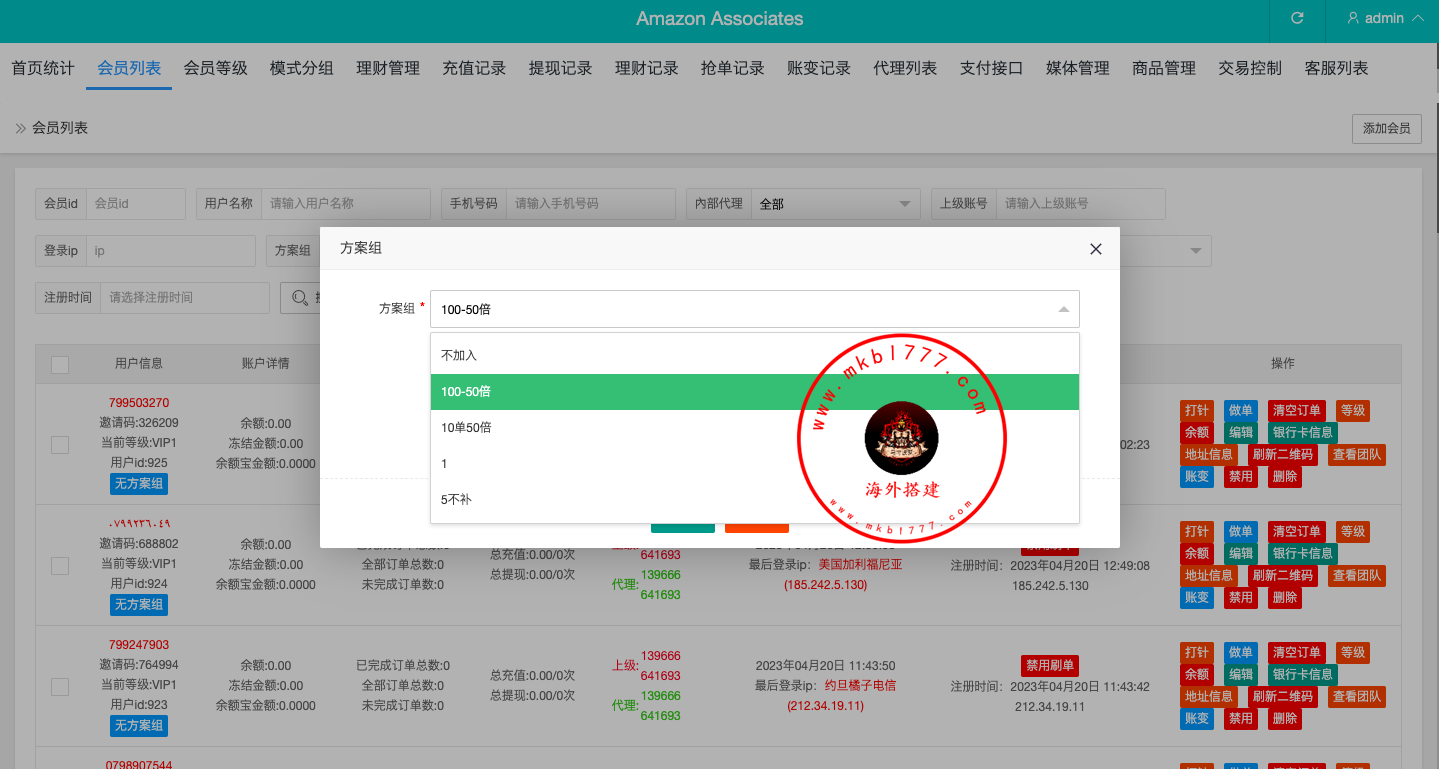The image size is (1439, 769).
Task: Choose 10单50倍 option in the list
Action: 755,427
